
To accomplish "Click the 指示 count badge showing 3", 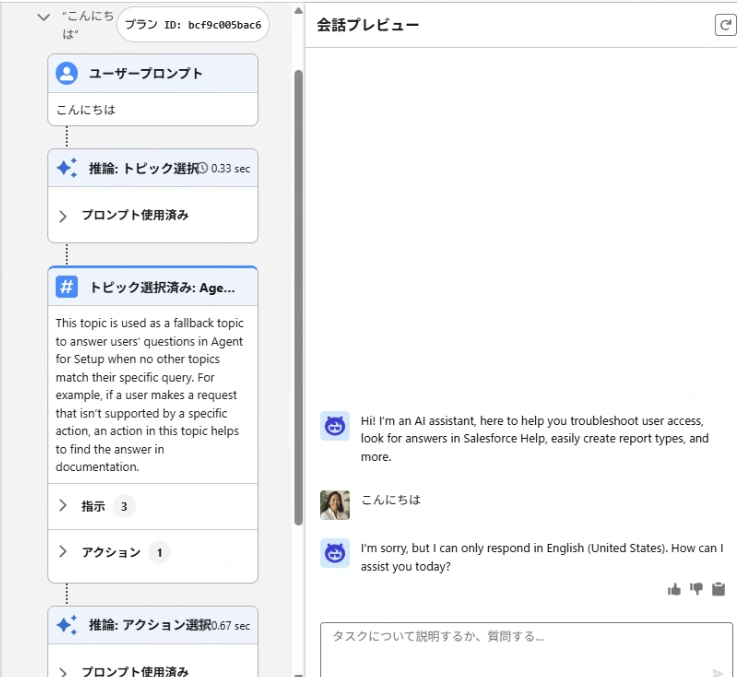I will [x=124, y=506].
